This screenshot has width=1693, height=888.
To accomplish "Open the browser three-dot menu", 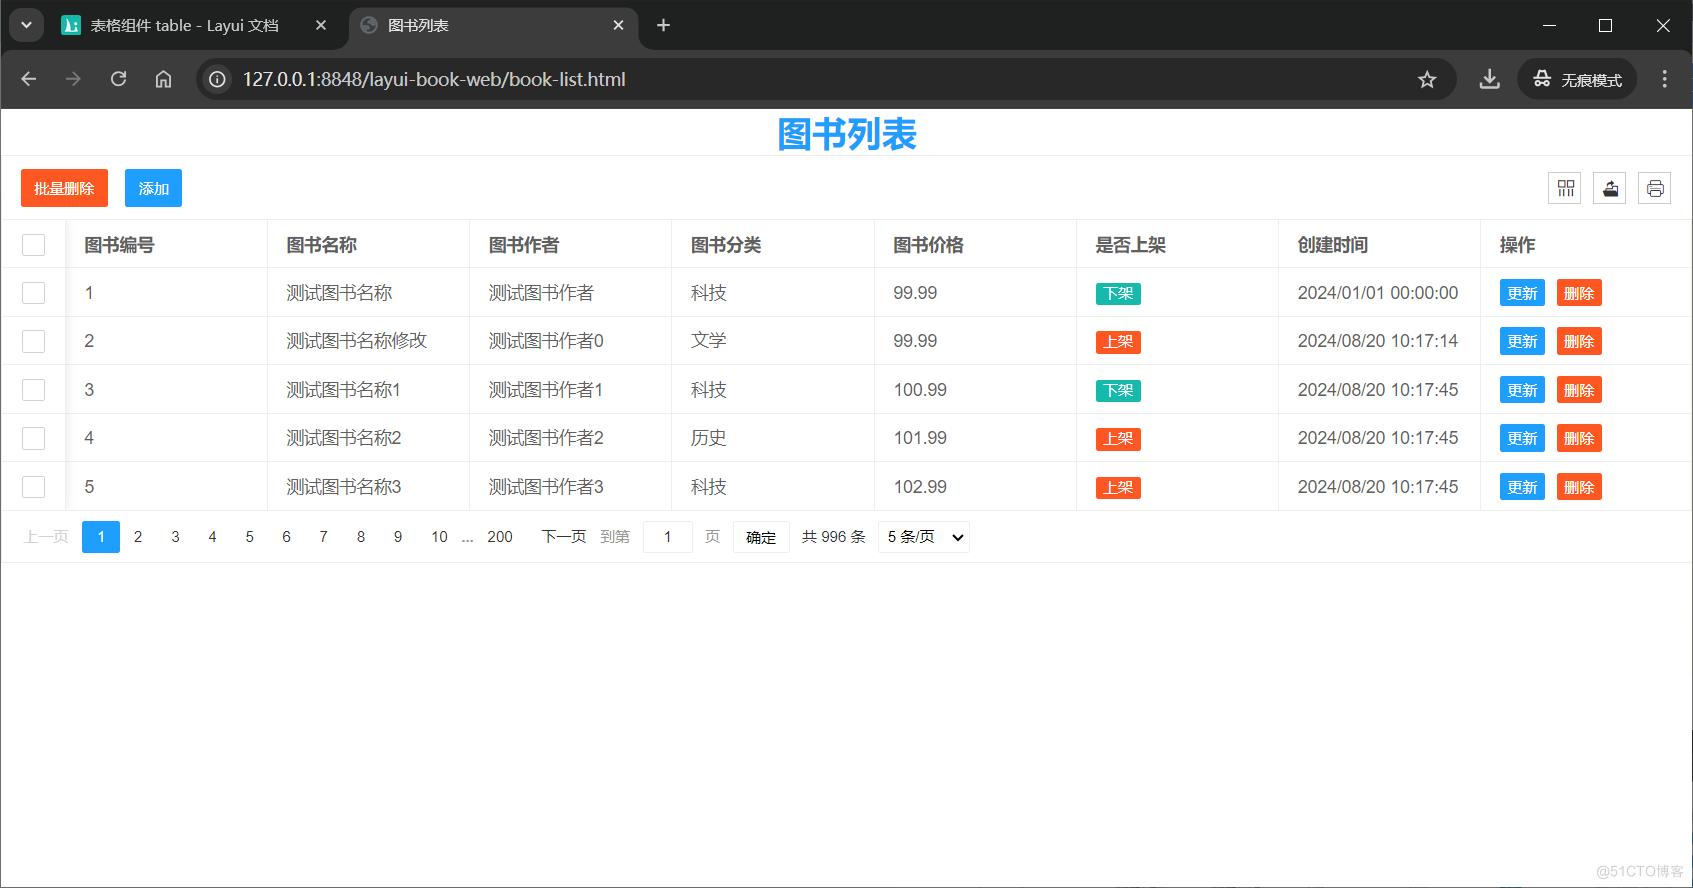I will point(1664,79).
